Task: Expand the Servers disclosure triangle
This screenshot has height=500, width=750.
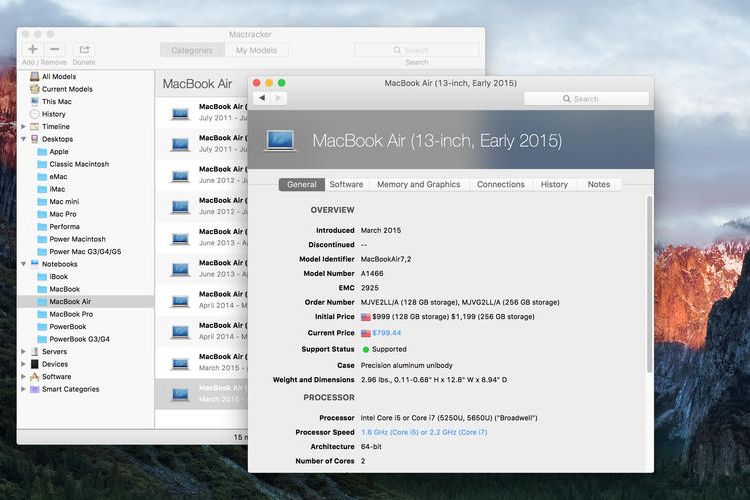Action: (23, 351)
